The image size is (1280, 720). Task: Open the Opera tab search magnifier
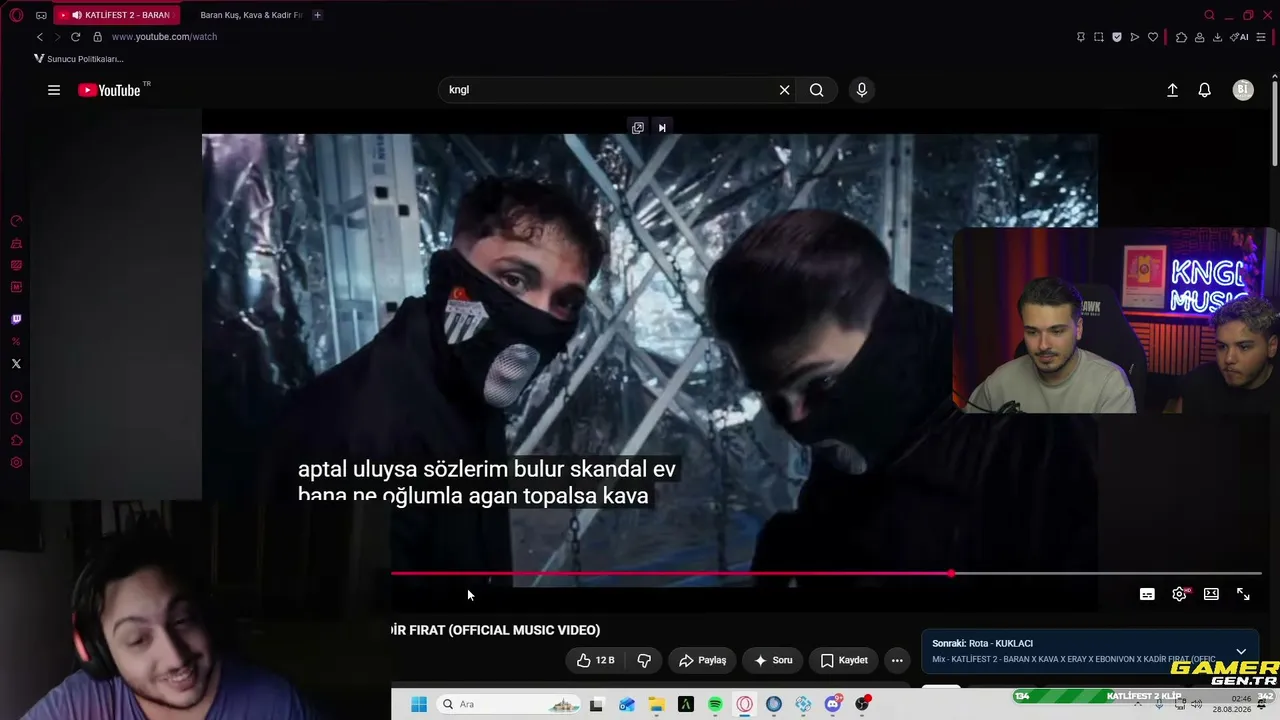coord(1209,15)
